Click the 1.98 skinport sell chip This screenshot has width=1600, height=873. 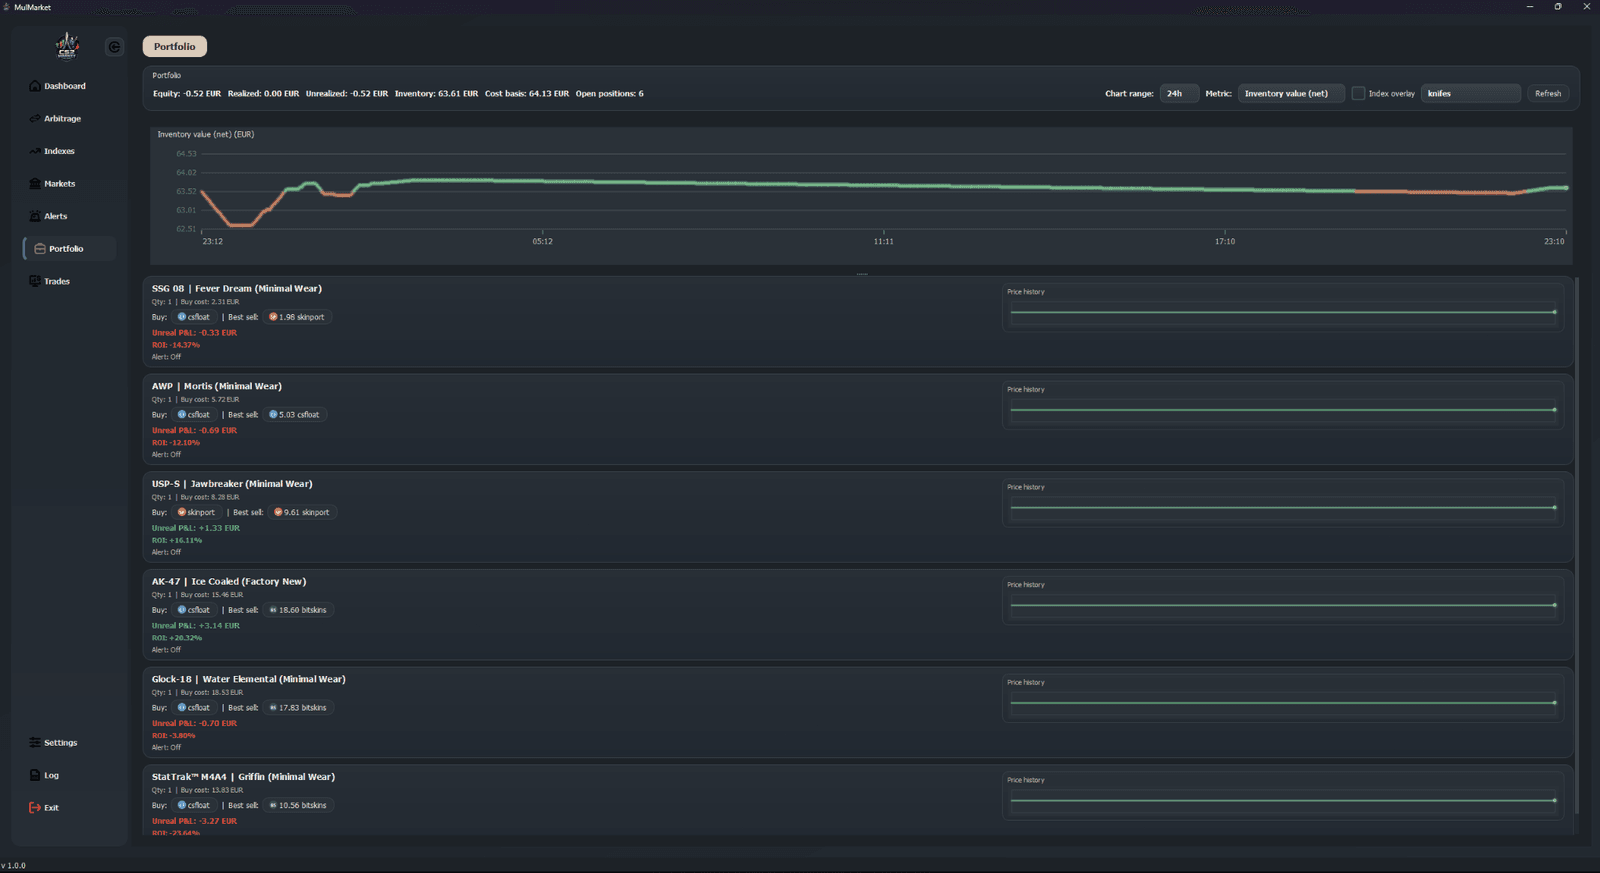297,317
